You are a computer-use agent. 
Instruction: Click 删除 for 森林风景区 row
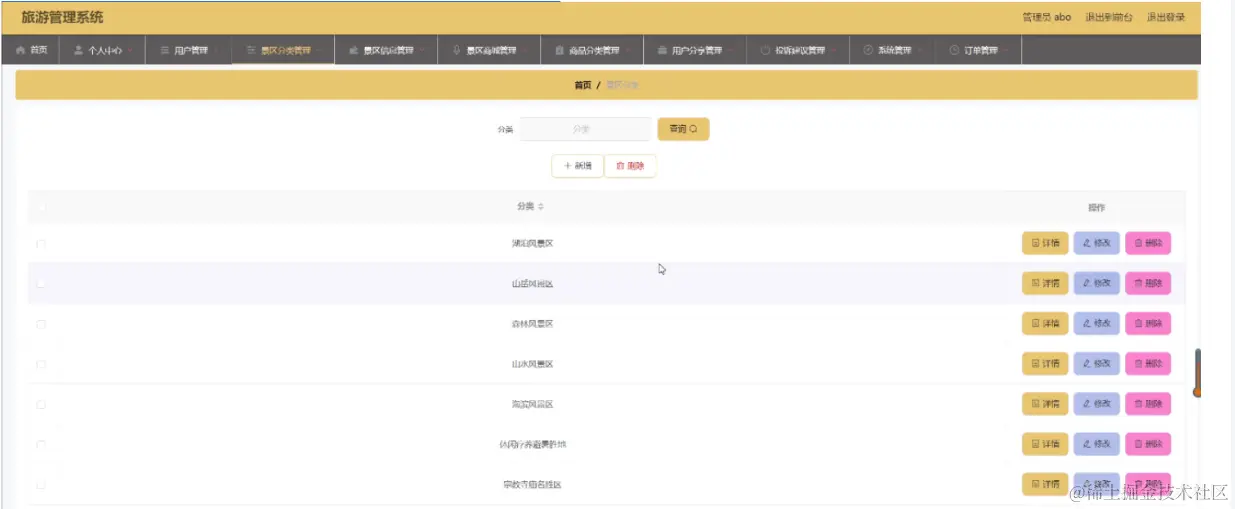[x=1148, y=323]
